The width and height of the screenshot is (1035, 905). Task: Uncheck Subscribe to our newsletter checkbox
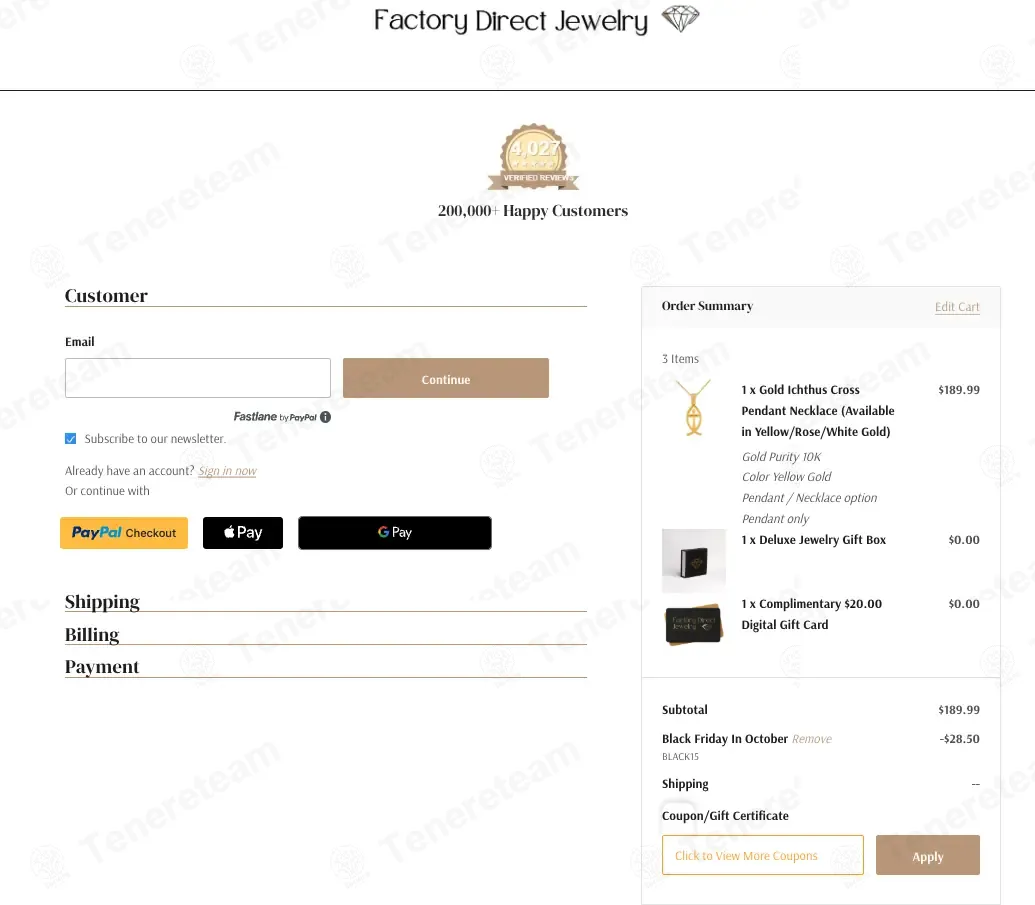71,439
